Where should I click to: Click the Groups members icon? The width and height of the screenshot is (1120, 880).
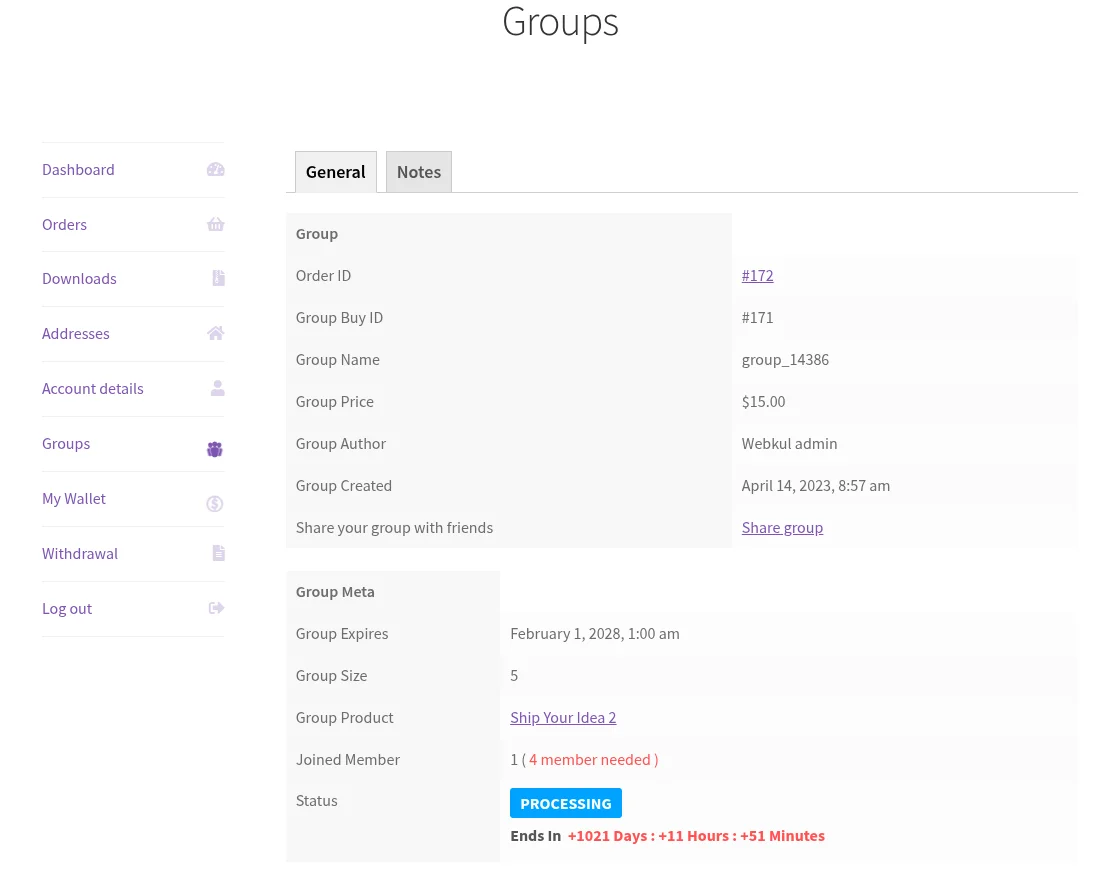(x=214, y=449)
